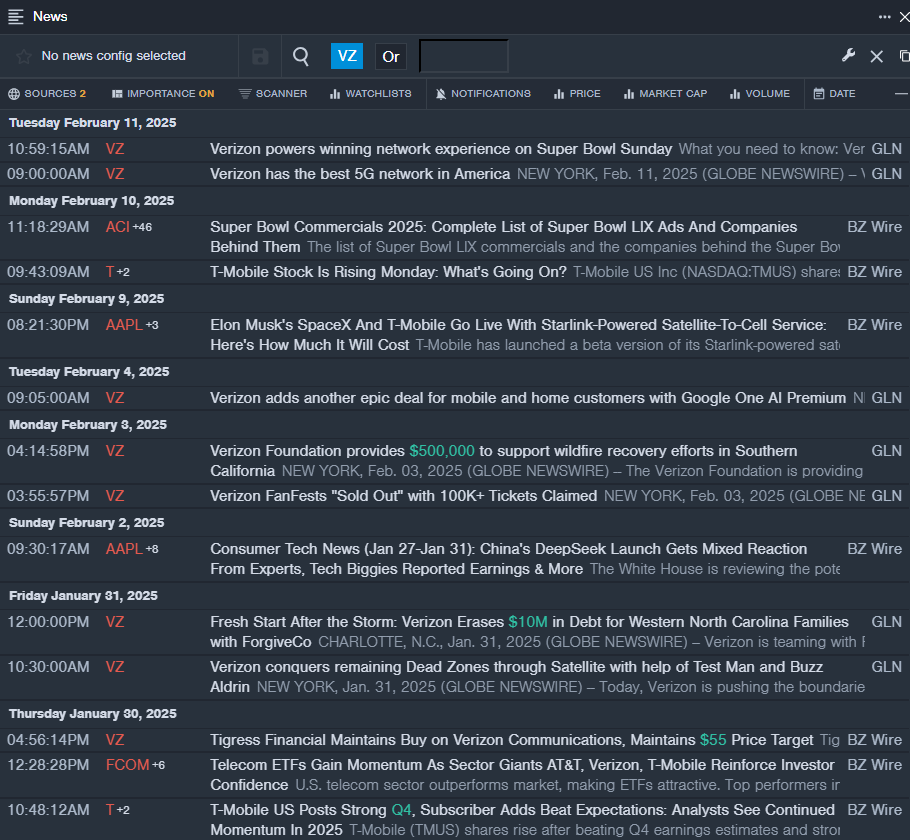Open the Sources 2 filter
This screenshot has width=910, height=840.
click(x=47, y=93)
